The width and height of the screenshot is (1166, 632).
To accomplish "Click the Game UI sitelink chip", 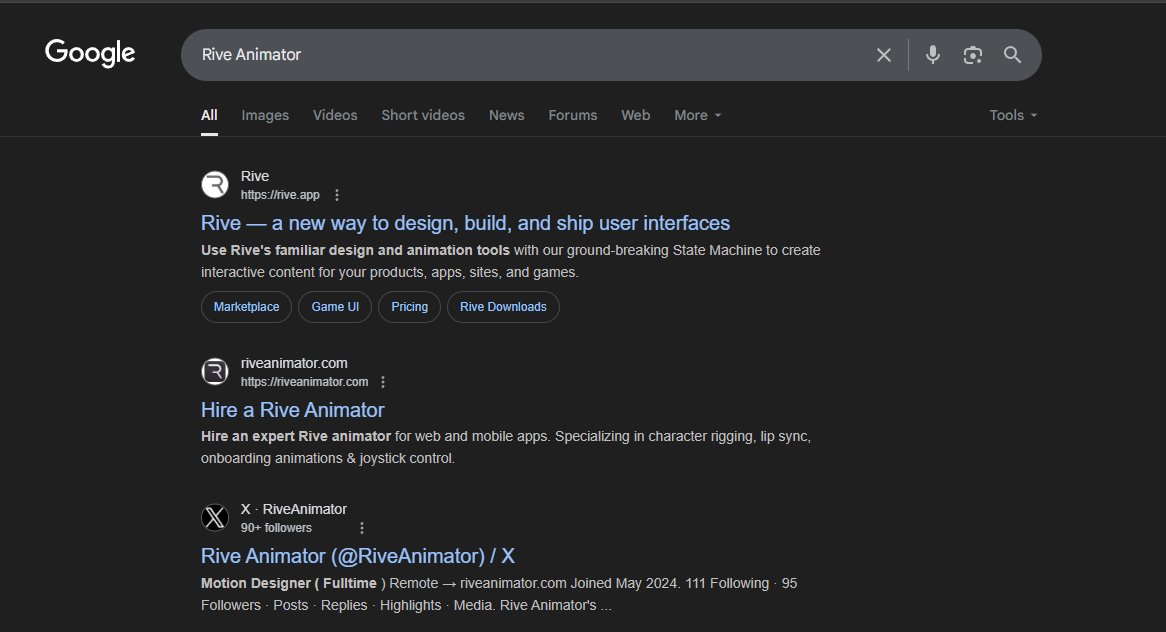I will [x=335, y=307].
